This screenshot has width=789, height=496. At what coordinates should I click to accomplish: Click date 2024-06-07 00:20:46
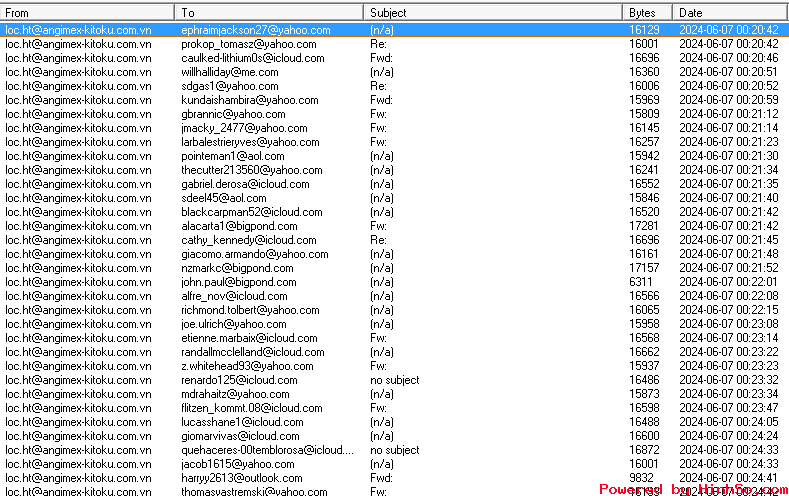[729, 58]
